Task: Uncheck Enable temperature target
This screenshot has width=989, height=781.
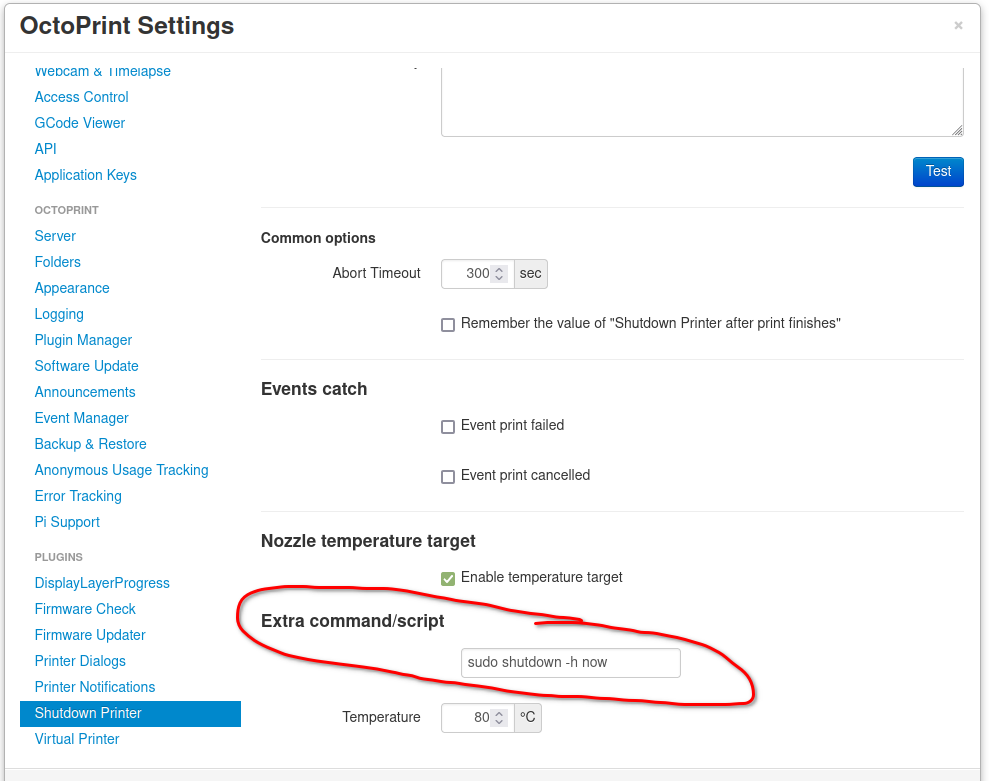Action: 448,578
